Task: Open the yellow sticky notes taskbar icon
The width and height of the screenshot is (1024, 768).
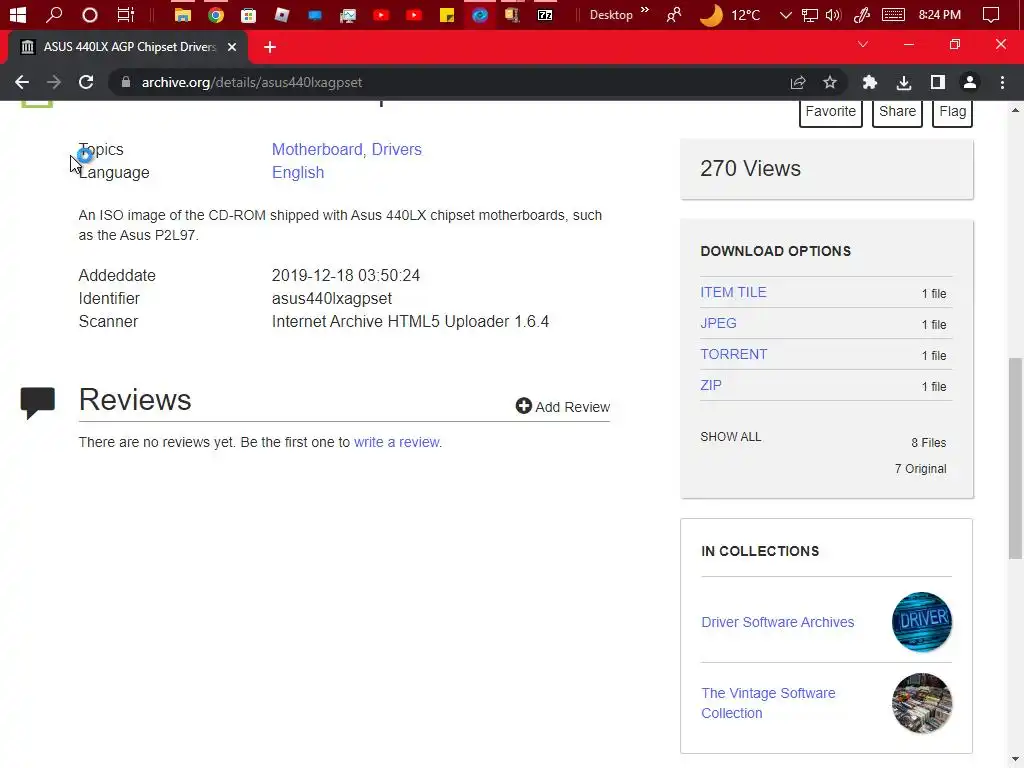Action: [447, 14]
